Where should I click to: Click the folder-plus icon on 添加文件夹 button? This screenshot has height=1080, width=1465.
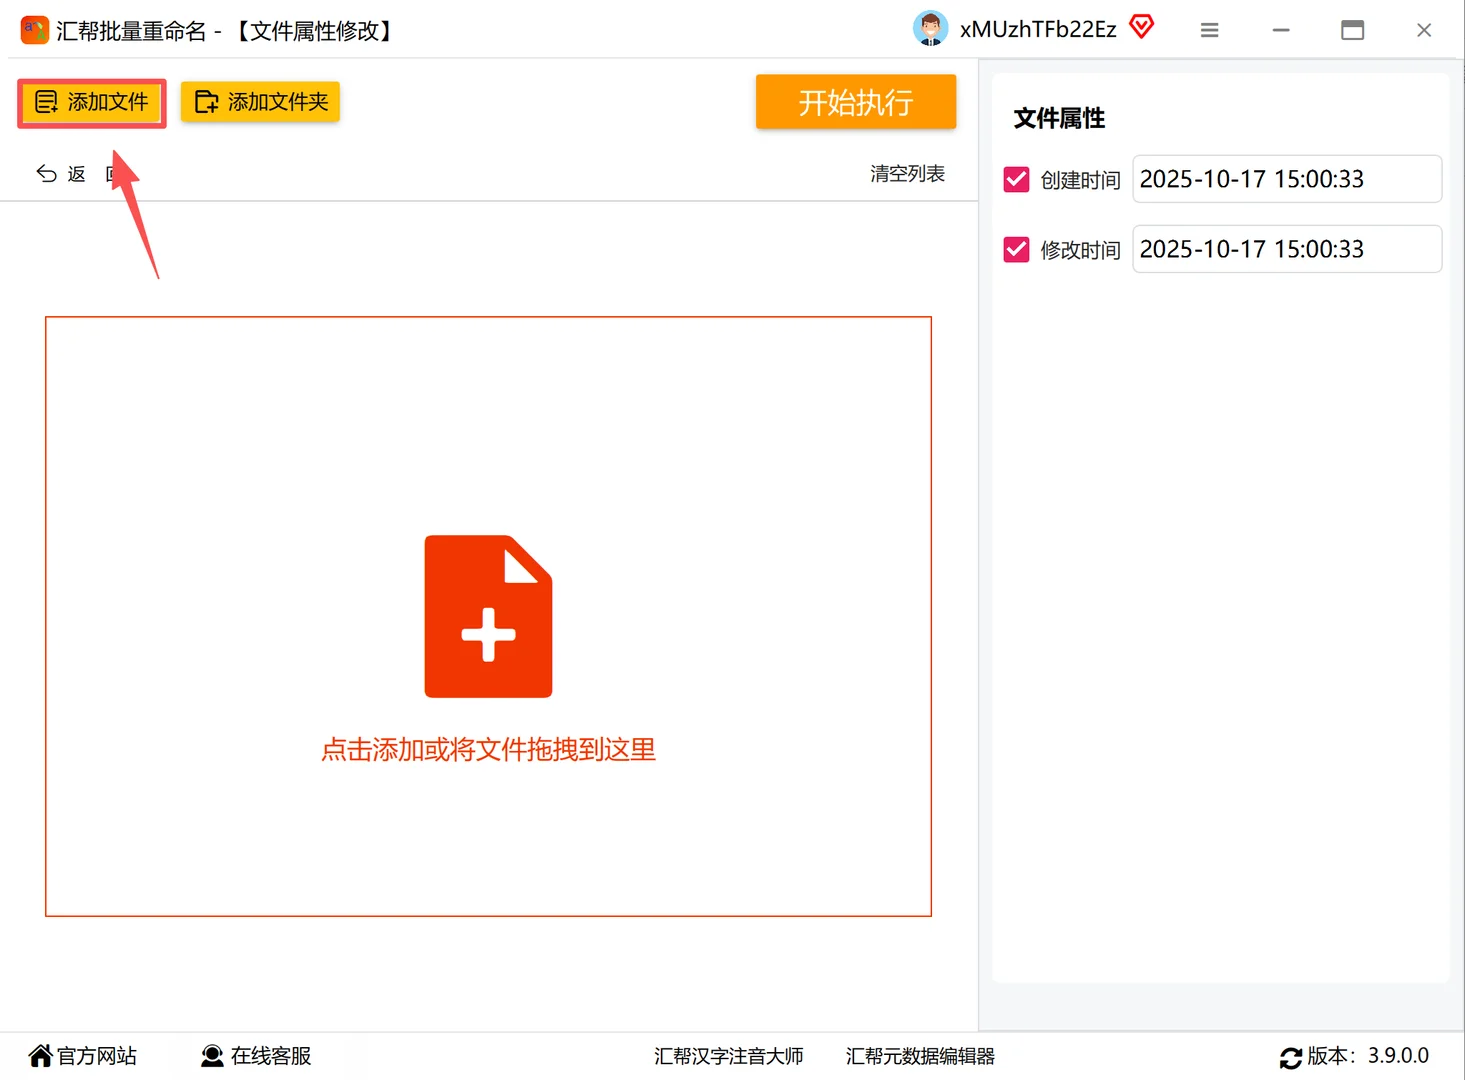coord(207,101)
